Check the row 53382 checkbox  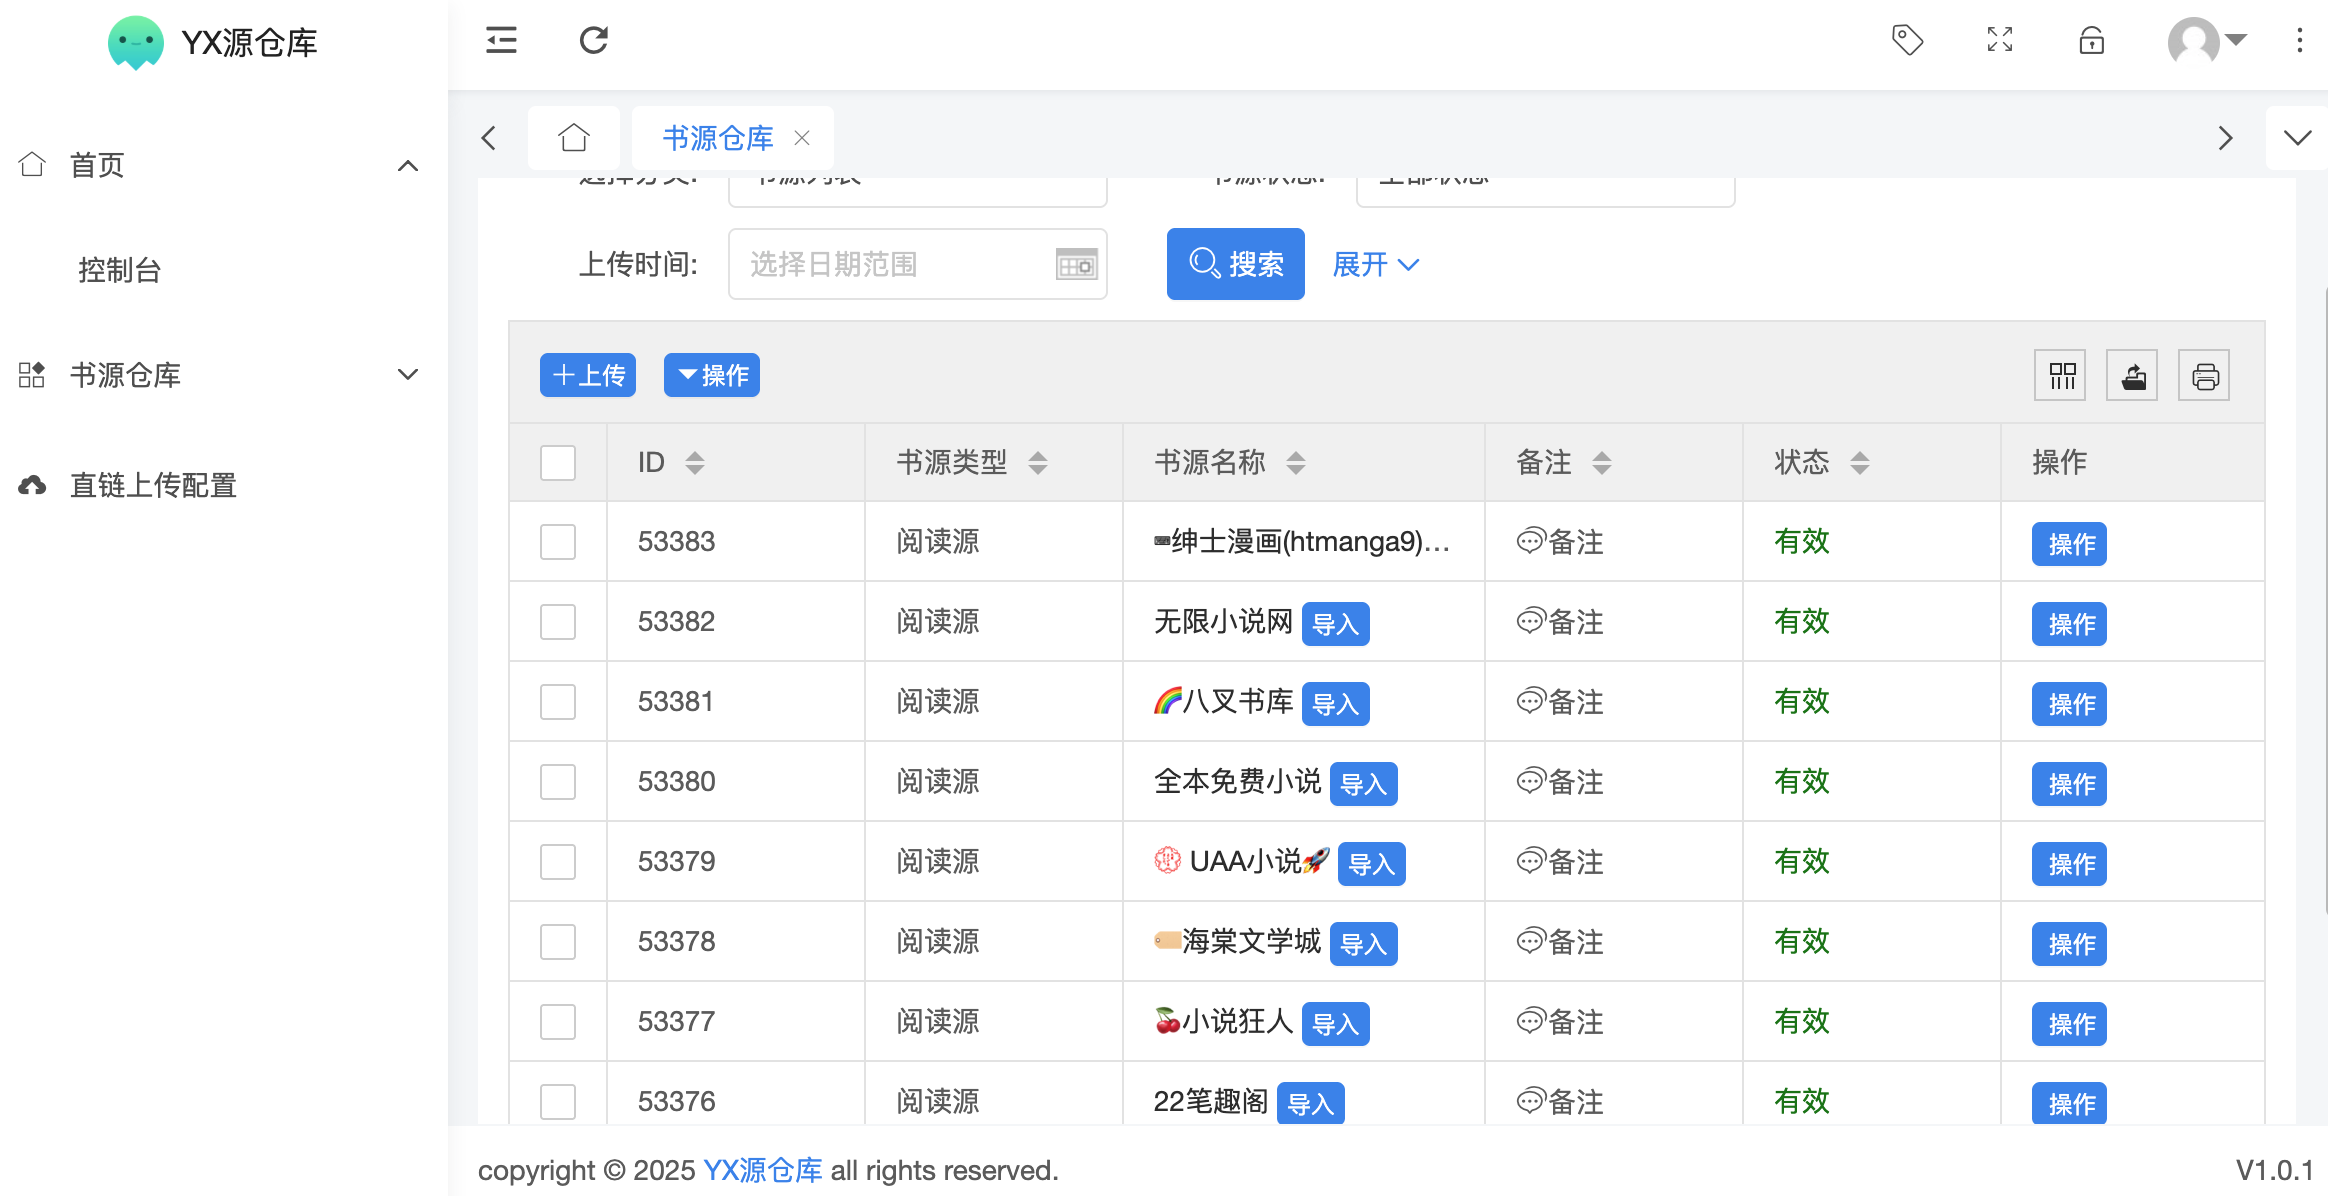[x=558, y=622]
